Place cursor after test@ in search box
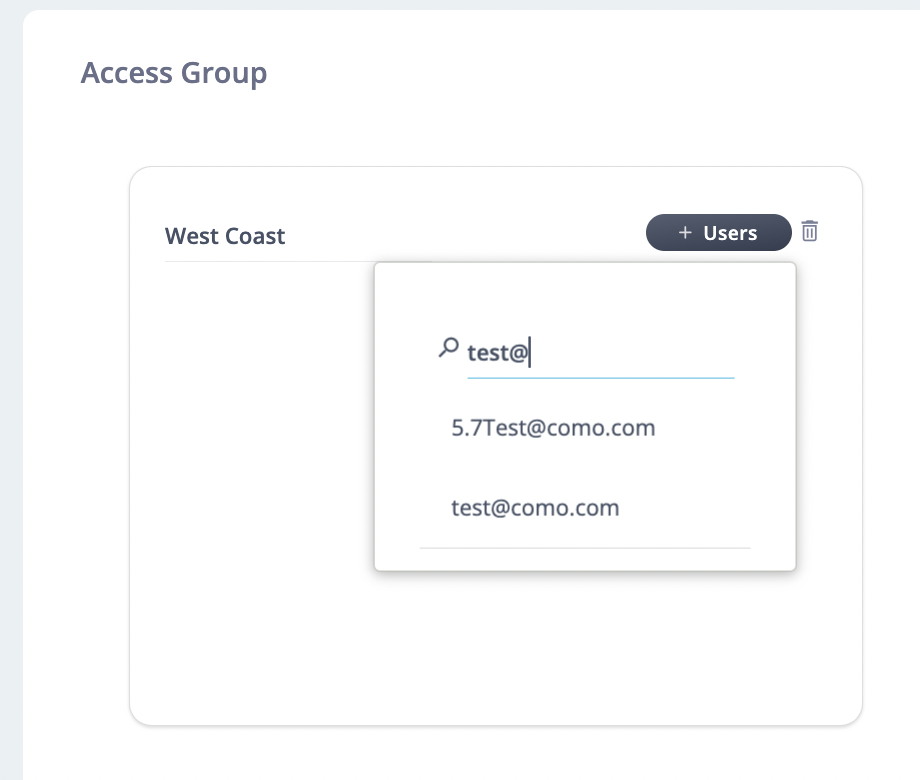 tap(530, 353)
